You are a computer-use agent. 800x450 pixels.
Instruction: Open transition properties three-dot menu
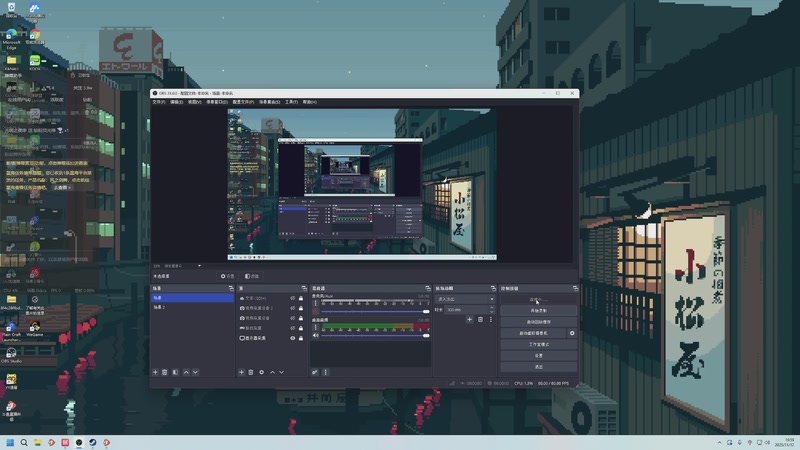(x=491, y=319)
